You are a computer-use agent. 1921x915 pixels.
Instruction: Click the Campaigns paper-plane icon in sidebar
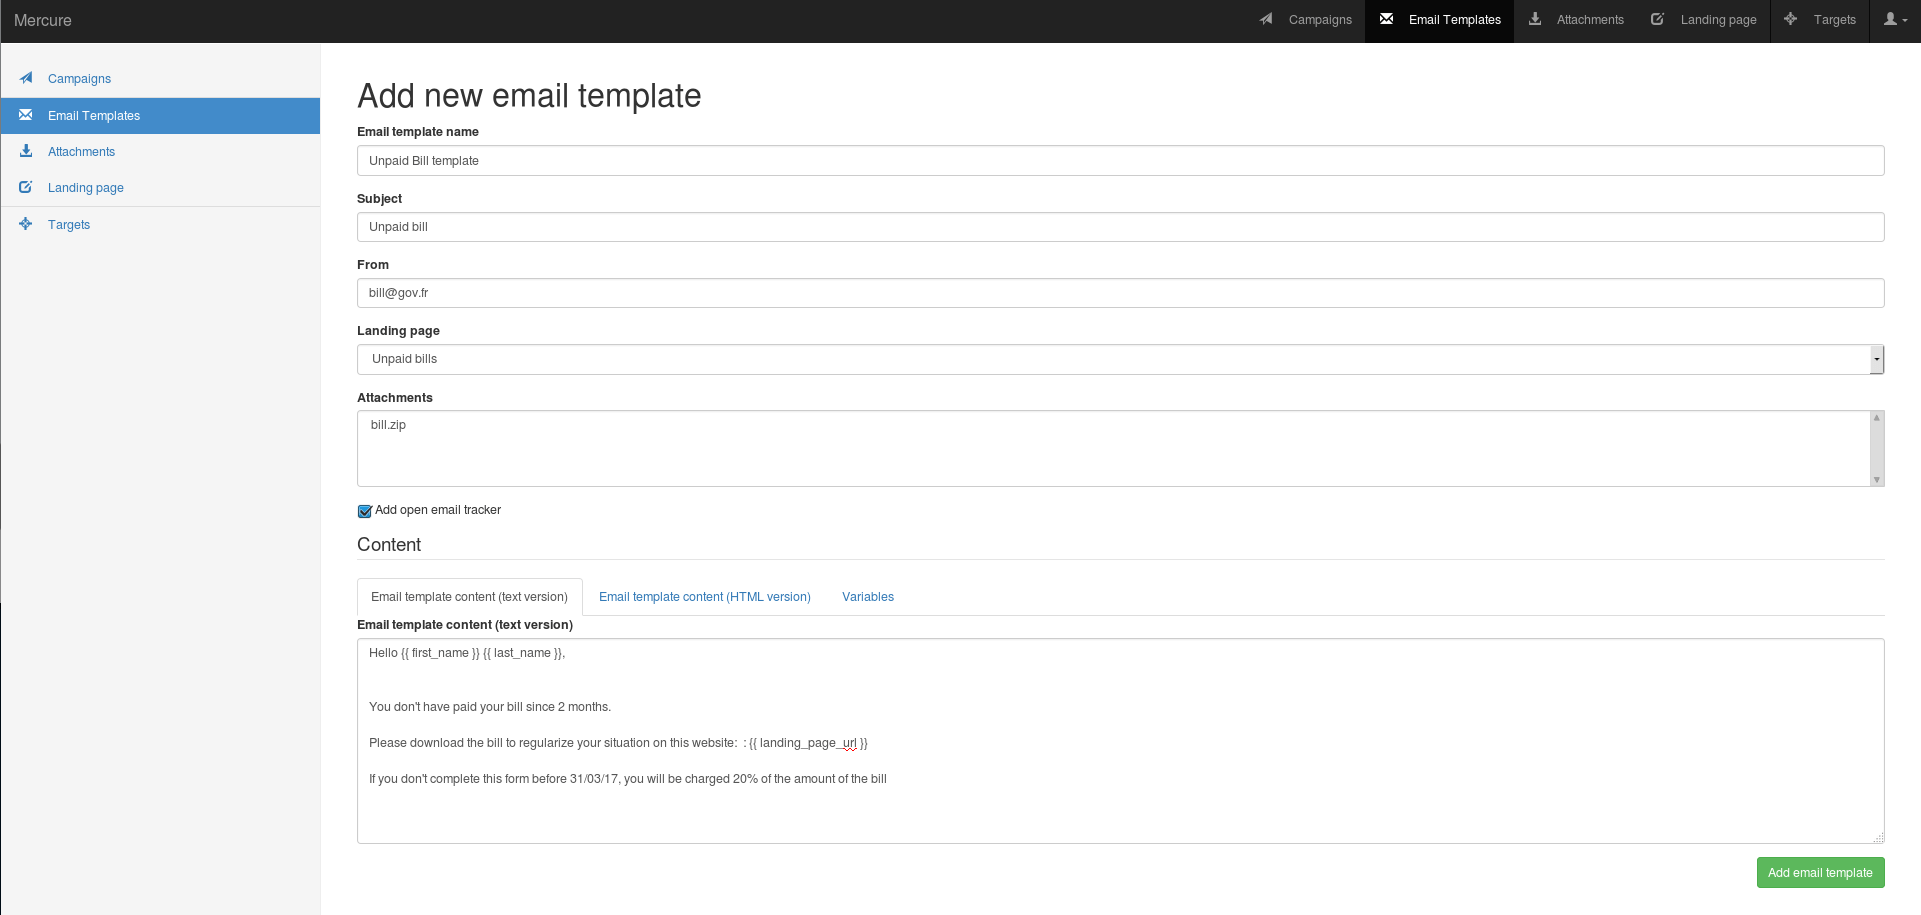pyautogui.click(x=26, y=78)
